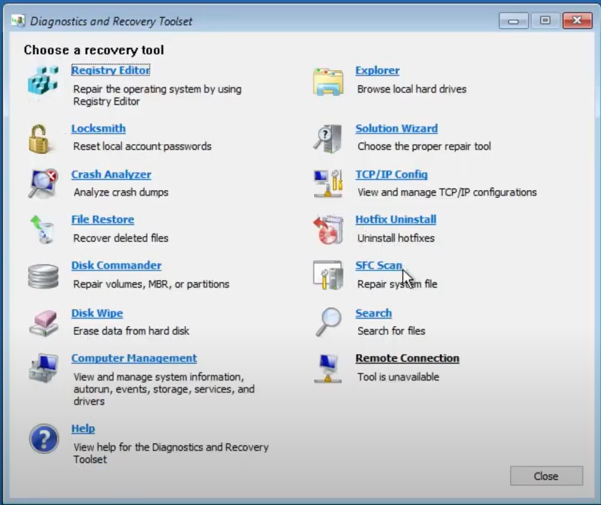Screen dimensions: 601x505
Task: Click the blue Help question mark icon
Action: pyautogui.click(x=44, y=439)
